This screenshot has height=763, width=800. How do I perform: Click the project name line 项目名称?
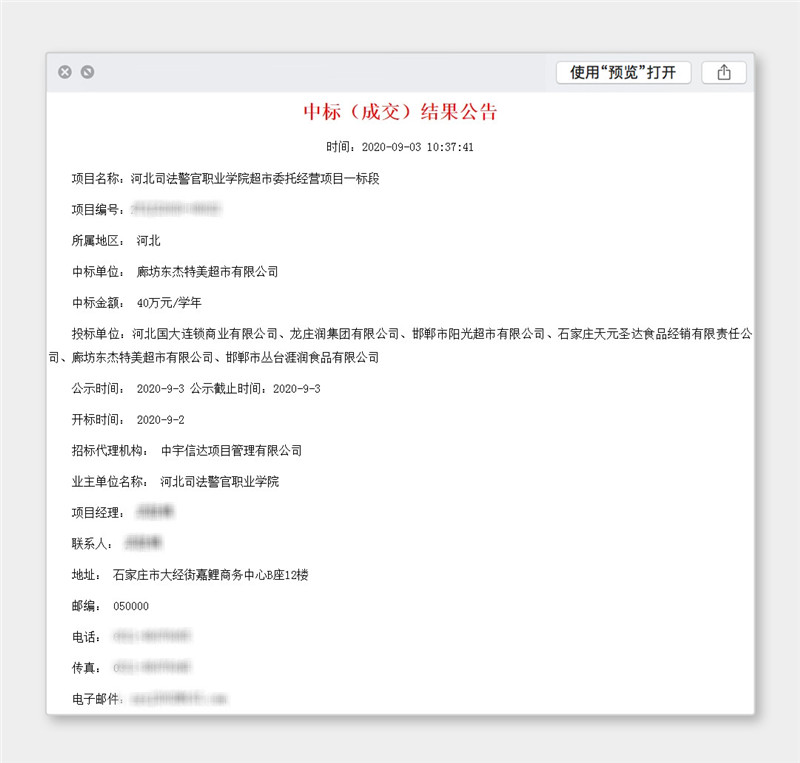tap(225, 179)
